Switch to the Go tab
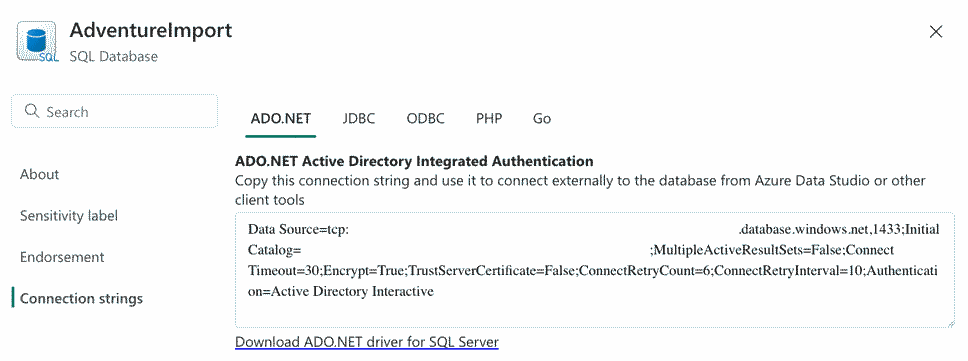This screenshot has width=968, height=361. tap(541, 118)
